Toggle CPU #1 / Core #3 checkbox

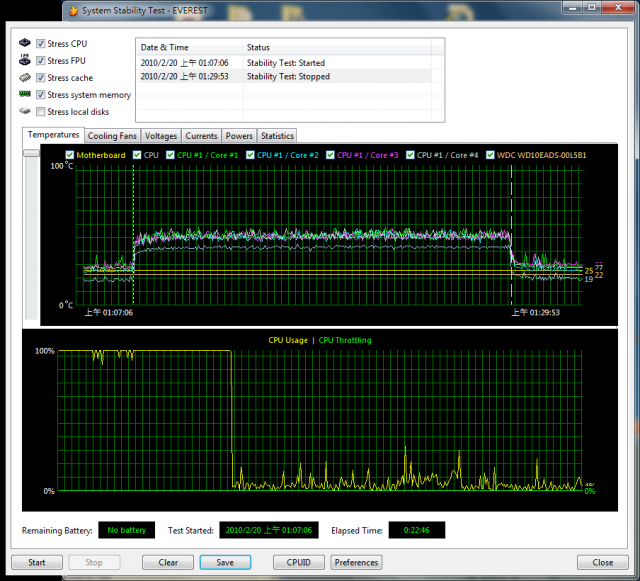pos(330,155)
